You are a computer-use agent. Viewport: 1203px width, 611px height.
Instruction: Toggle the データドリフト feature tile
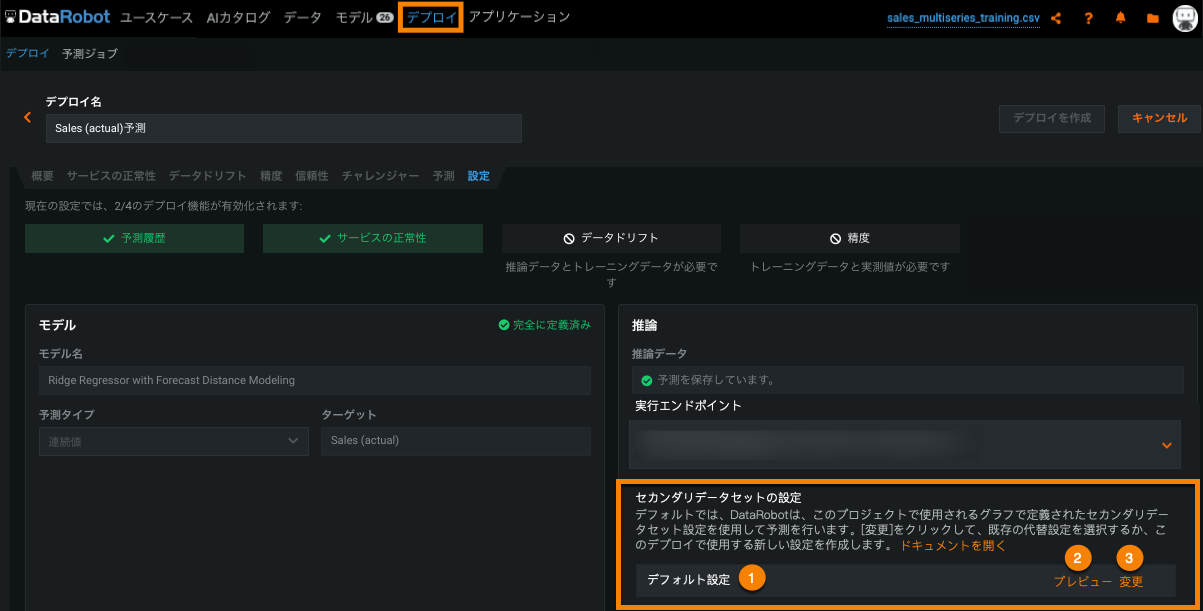pyautogui.click(x=611, y=238)
